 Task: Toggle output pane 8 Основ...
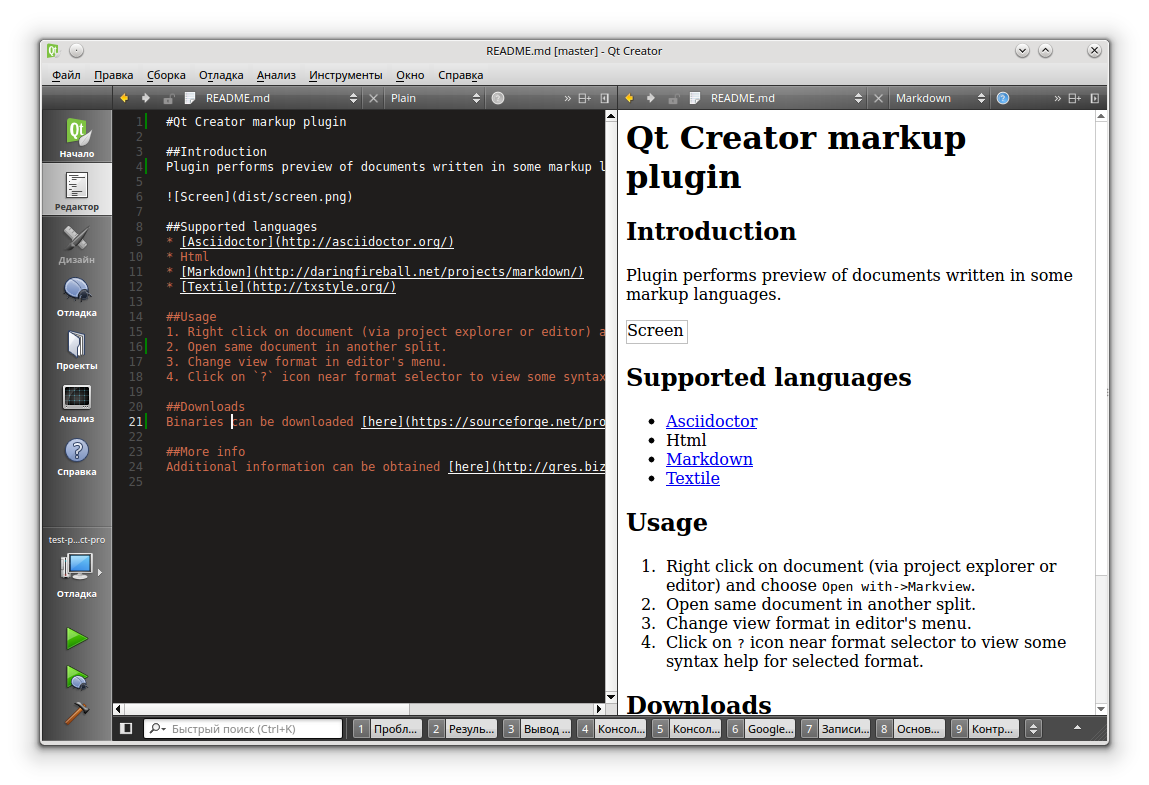(x=911, y=729)
